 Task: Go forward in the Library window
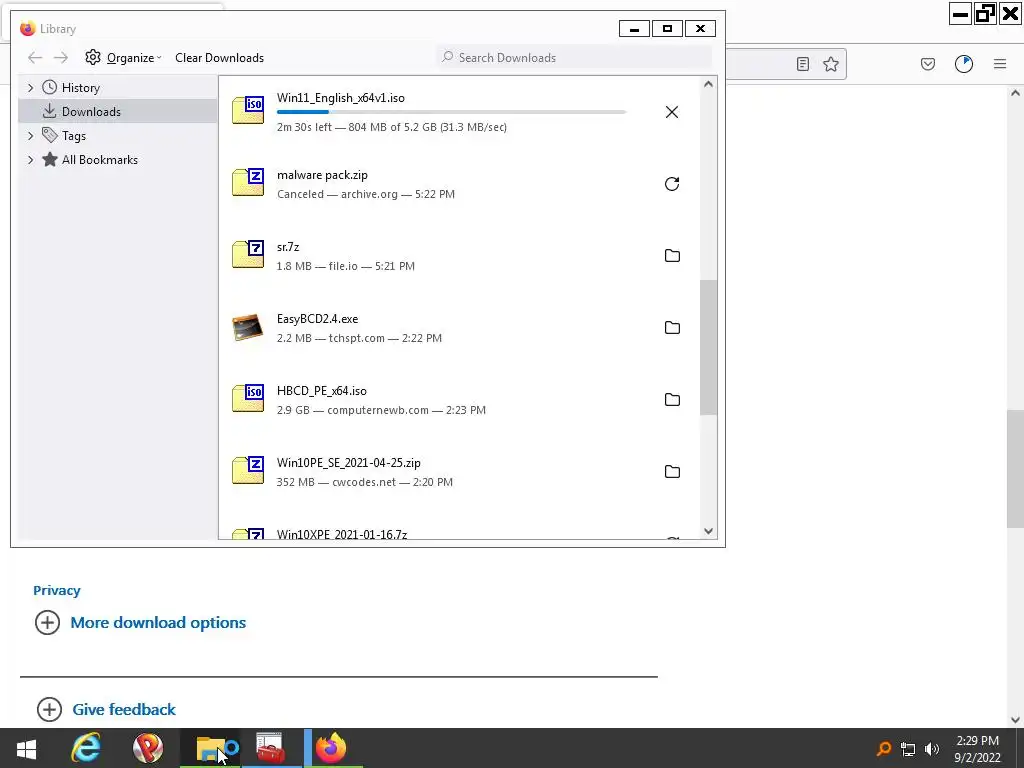(x=61, y=57)
